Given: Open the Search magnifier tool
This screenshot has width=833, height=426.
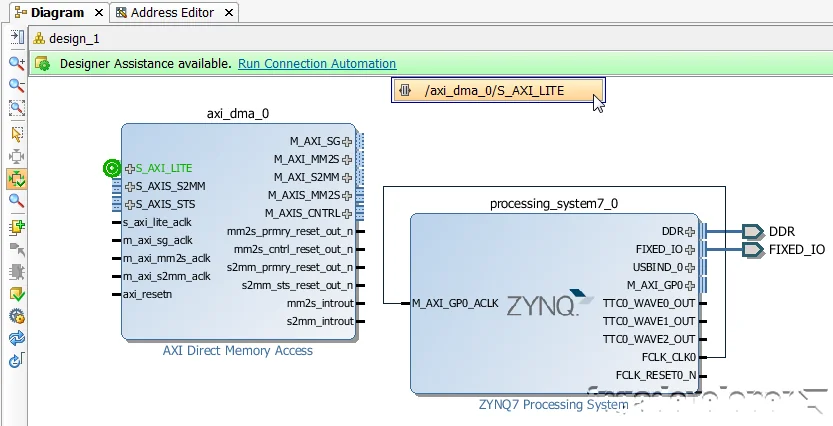Looking at the screenshot, I should coord(17,201).
